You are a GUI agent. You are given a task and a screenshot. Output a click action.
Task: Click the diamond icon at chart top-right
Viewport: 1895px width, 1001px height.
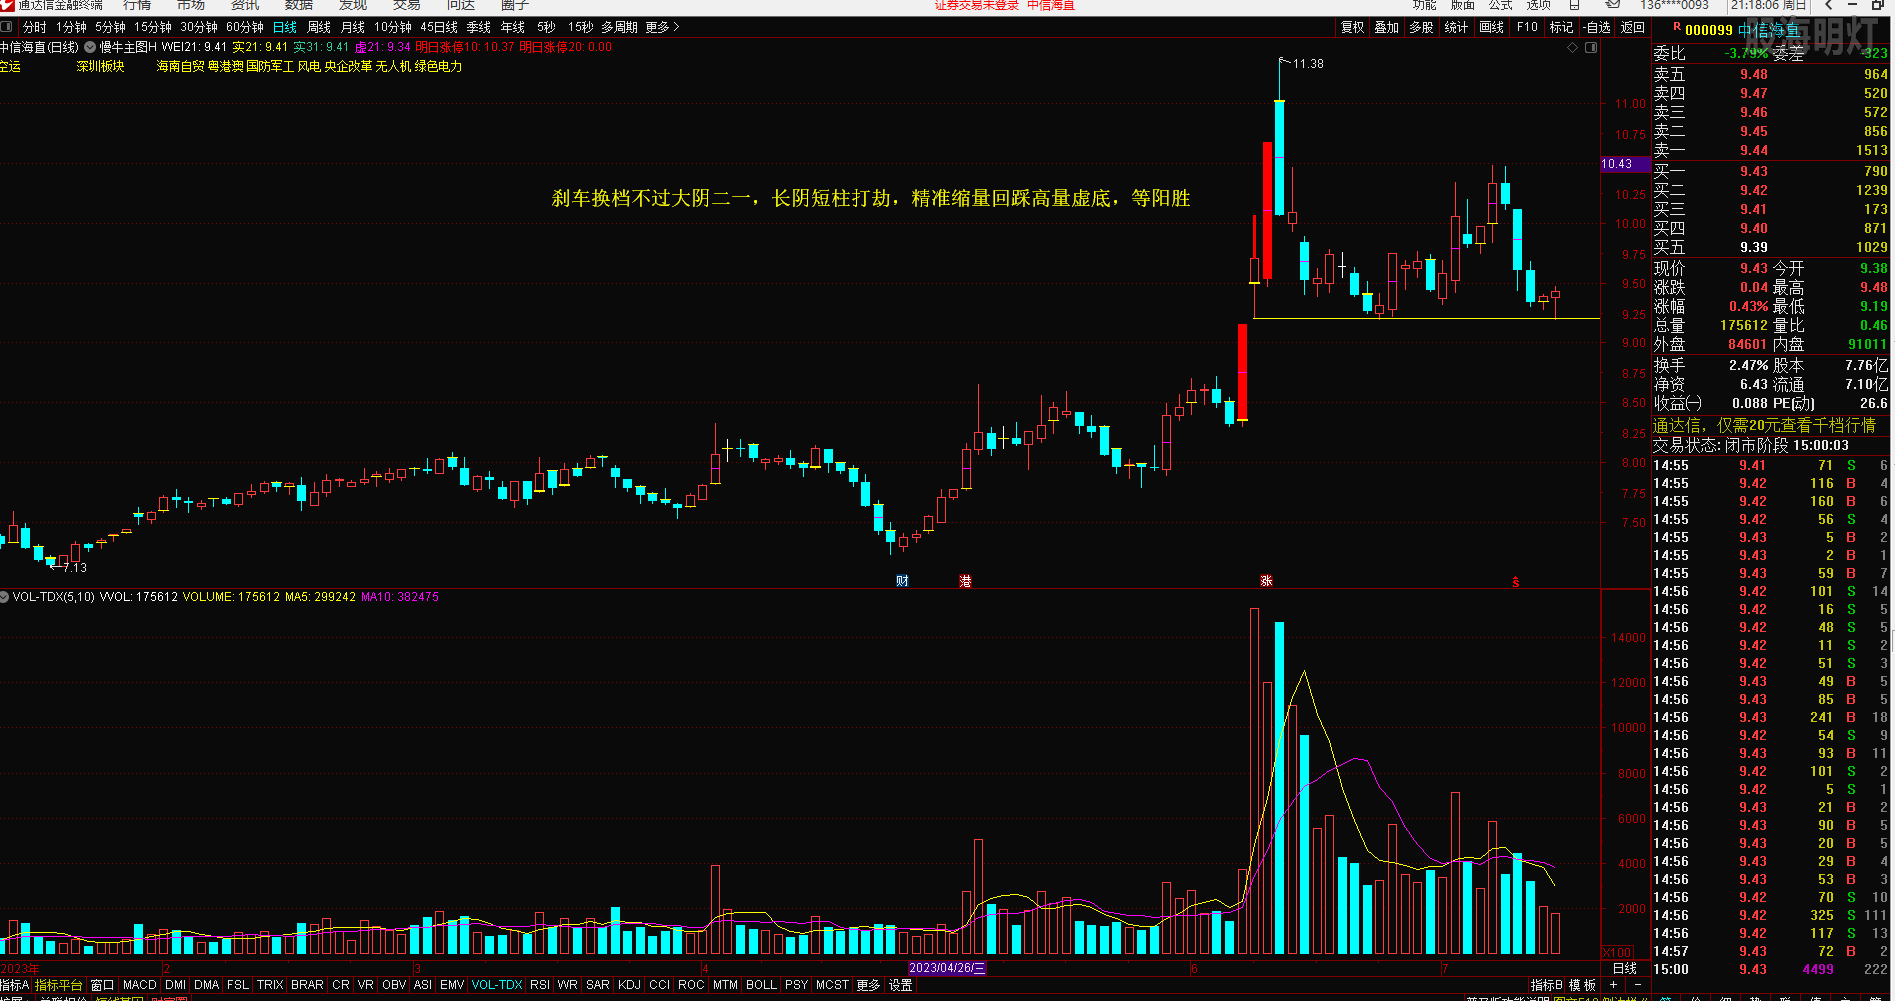coord(1572,47)
